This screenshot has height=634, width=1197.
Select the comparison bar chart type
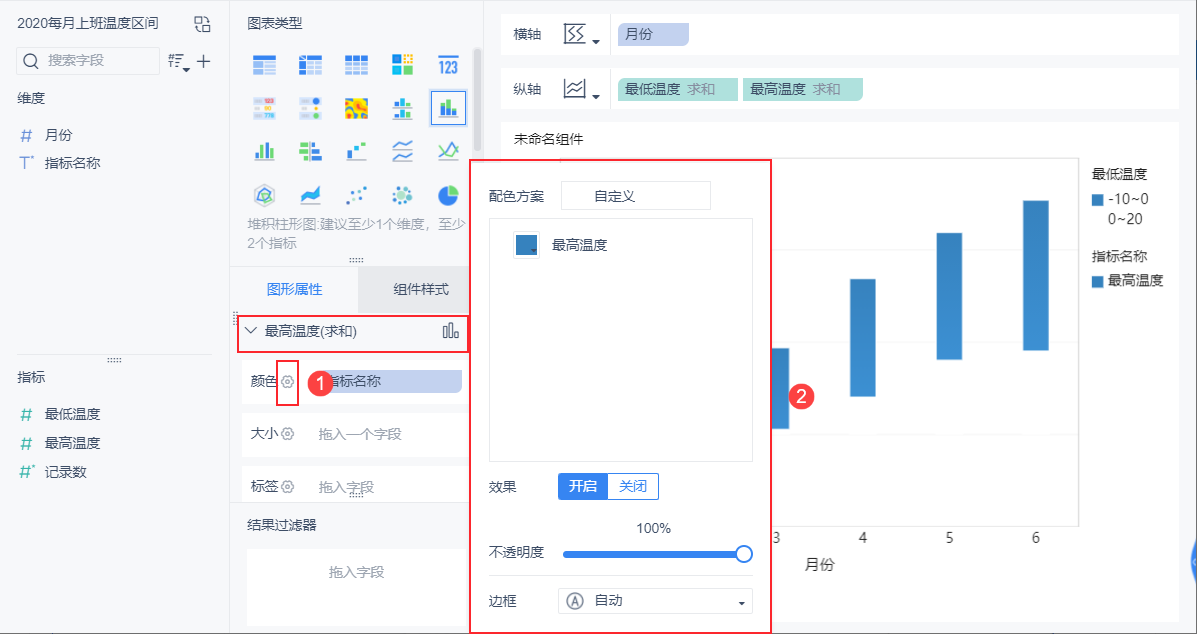(311, 151)
